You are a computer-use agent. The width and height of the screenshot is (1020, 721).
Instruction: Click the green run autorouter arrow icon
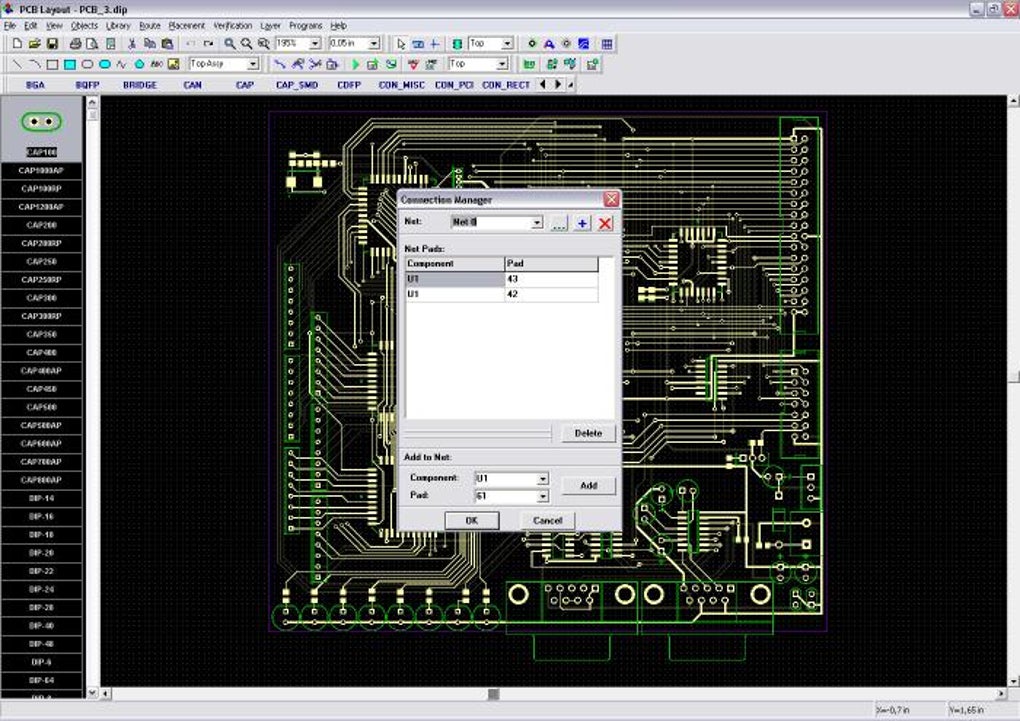click(x=355, y=64)
